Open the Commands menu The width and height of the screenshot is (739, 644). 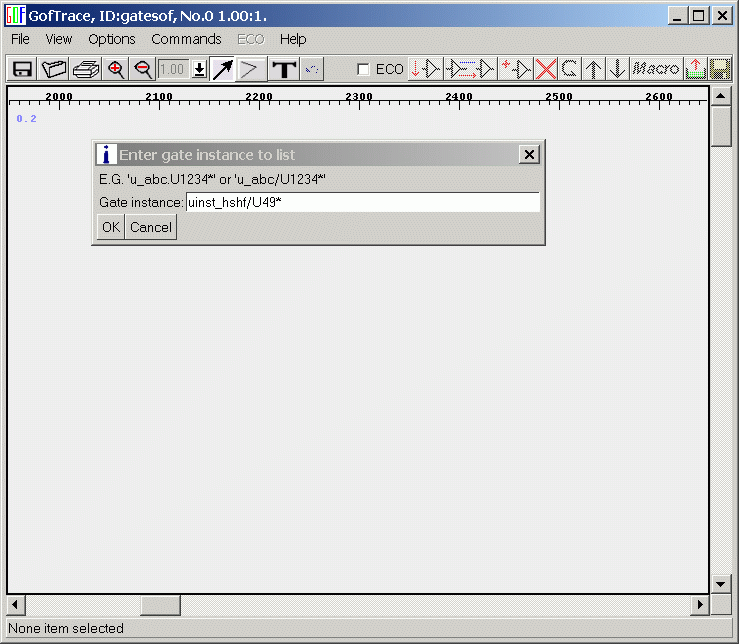(186, 39)
